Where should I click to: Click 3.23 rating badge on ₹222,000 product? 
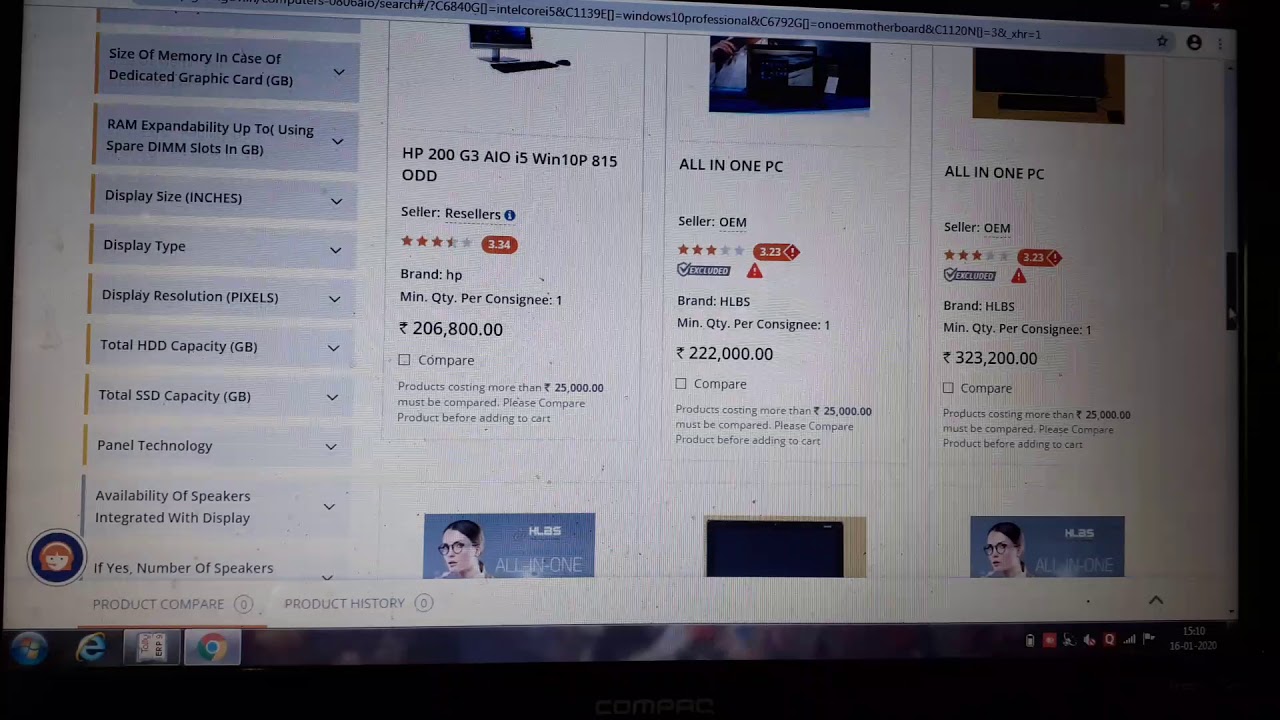pyautogui.click(x=776, y=252)
